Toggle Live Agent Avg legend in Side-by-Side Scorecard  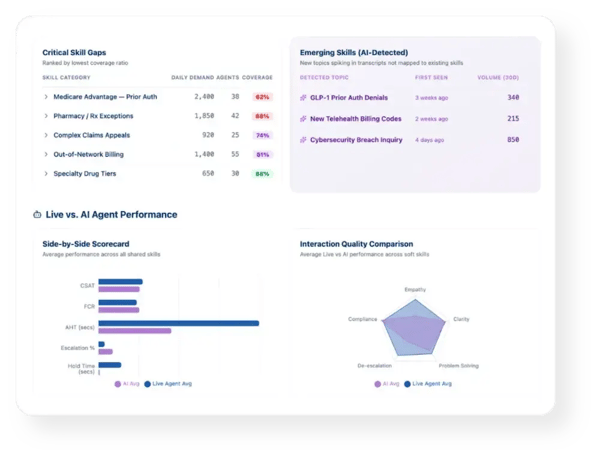pyautogui.click(x=168, y=384)
